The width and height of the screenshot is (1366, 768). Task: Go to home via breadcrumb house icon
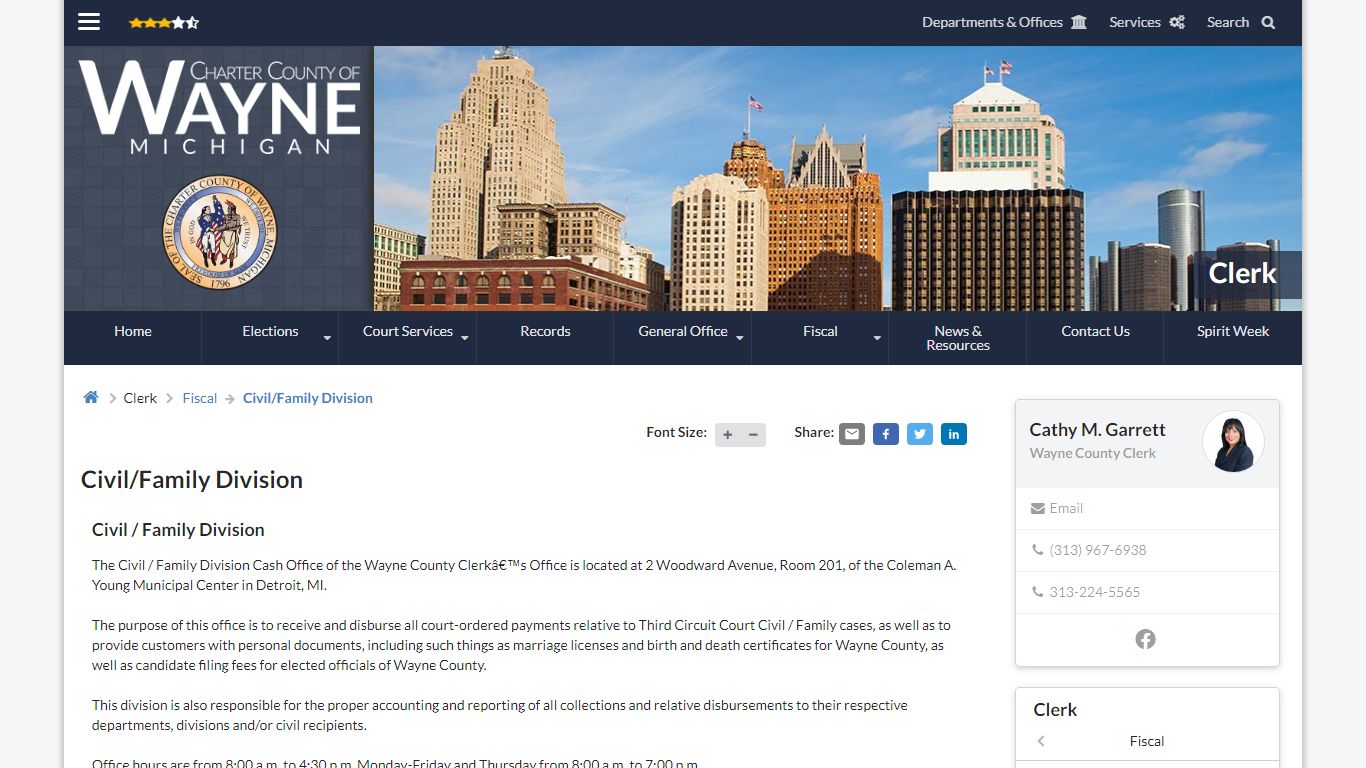tap(91, 397)
